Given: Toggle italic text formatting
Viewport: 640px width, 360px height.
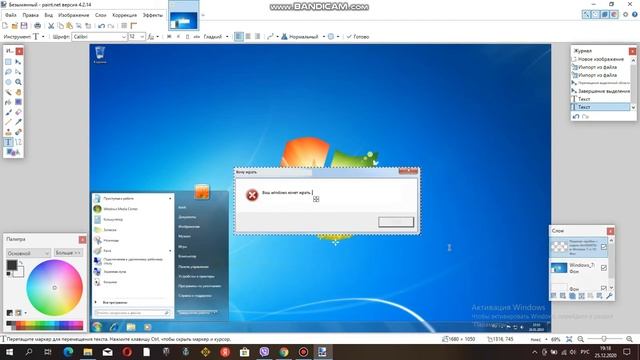Looking at the screenshot, I should 178,37.
